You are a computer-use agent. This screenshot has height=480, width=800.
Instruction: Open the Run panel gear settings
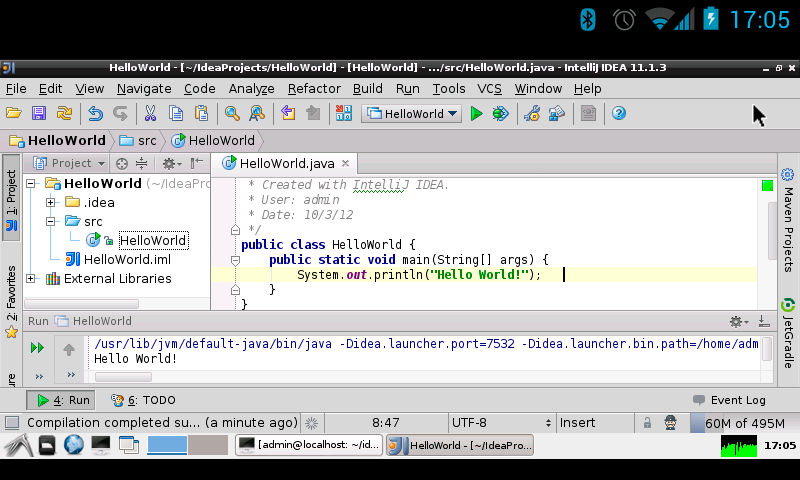(738, 321)
